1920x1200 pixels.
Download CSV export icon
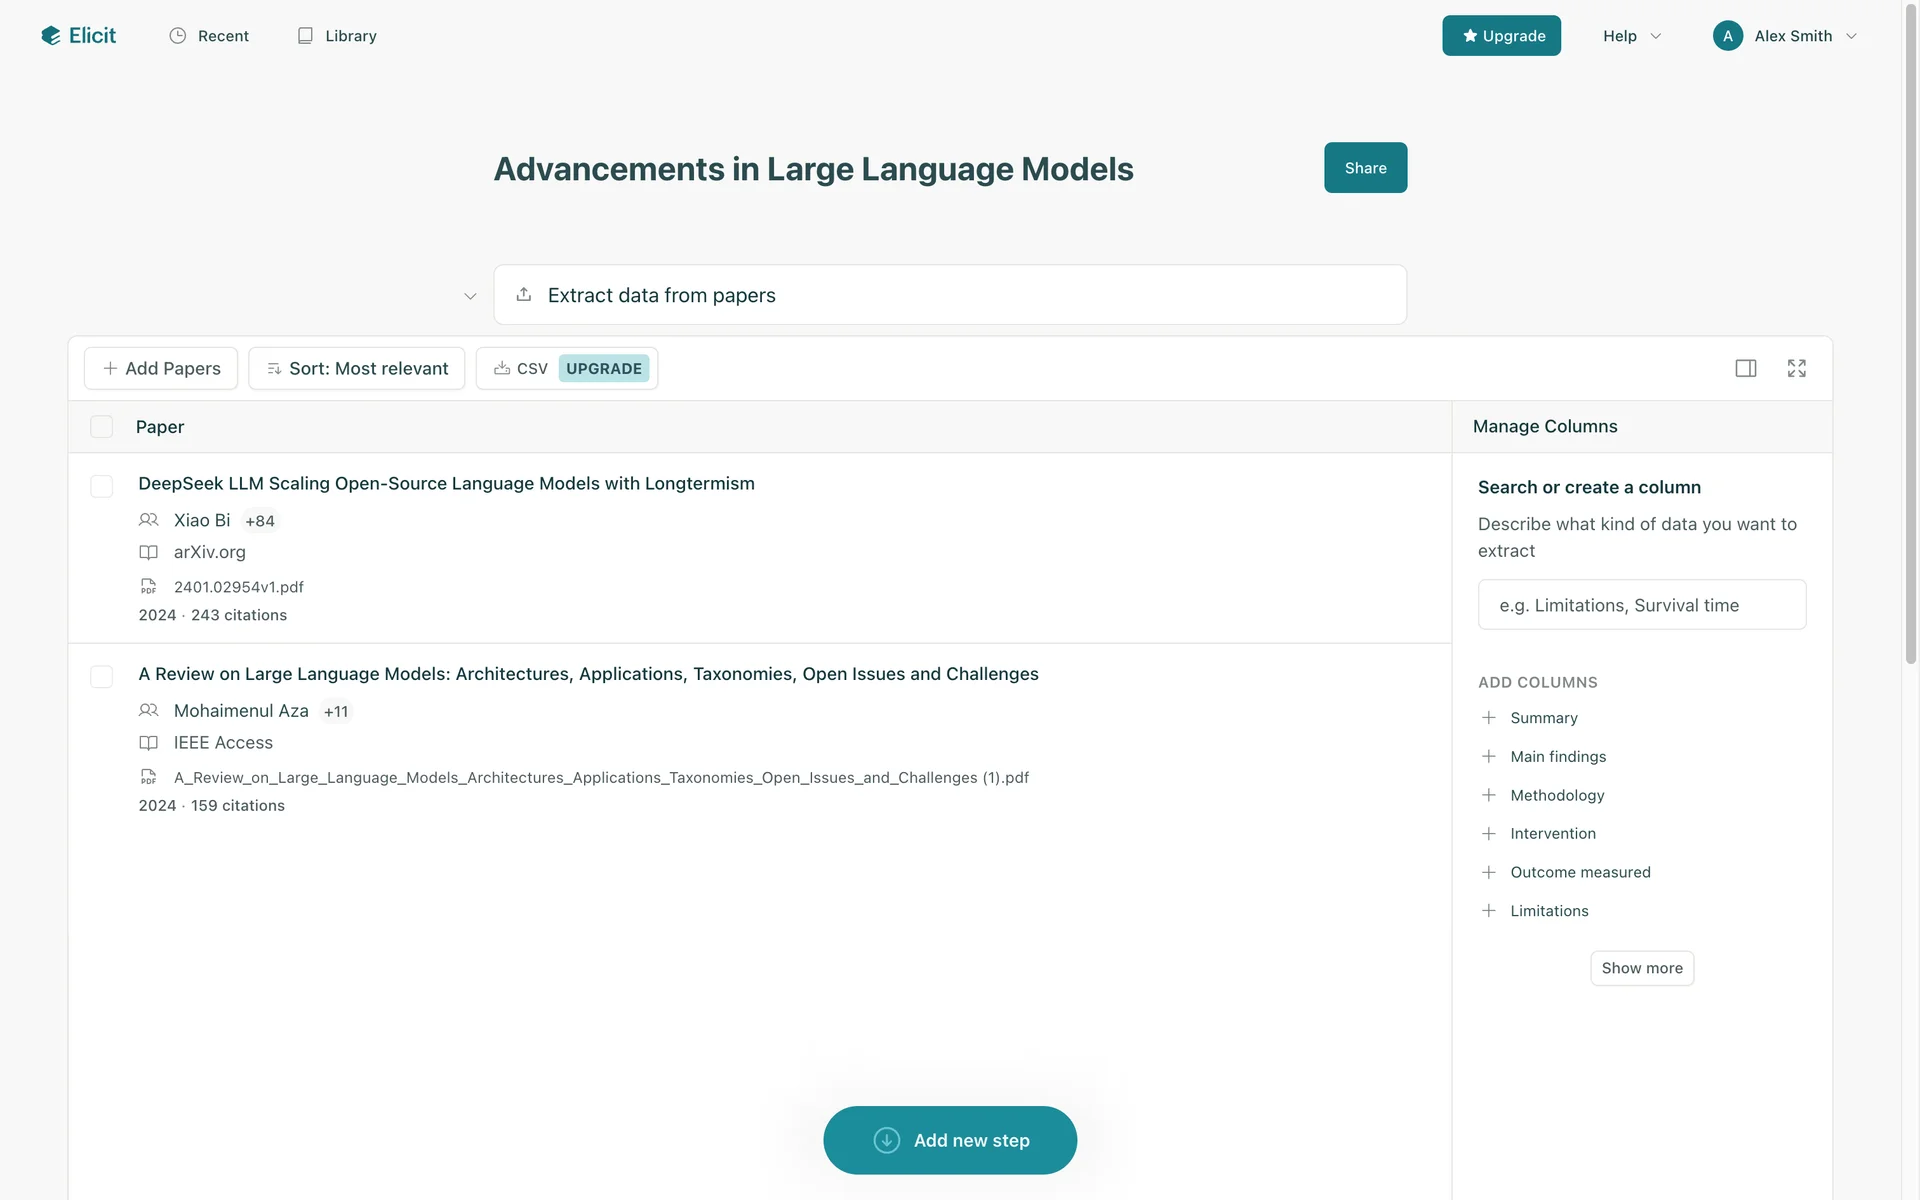coord(502,368)
